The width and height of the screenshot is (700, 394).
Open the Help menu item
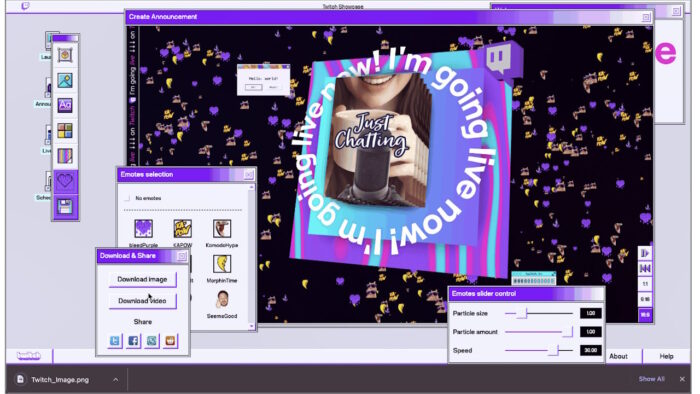(666, 356)
